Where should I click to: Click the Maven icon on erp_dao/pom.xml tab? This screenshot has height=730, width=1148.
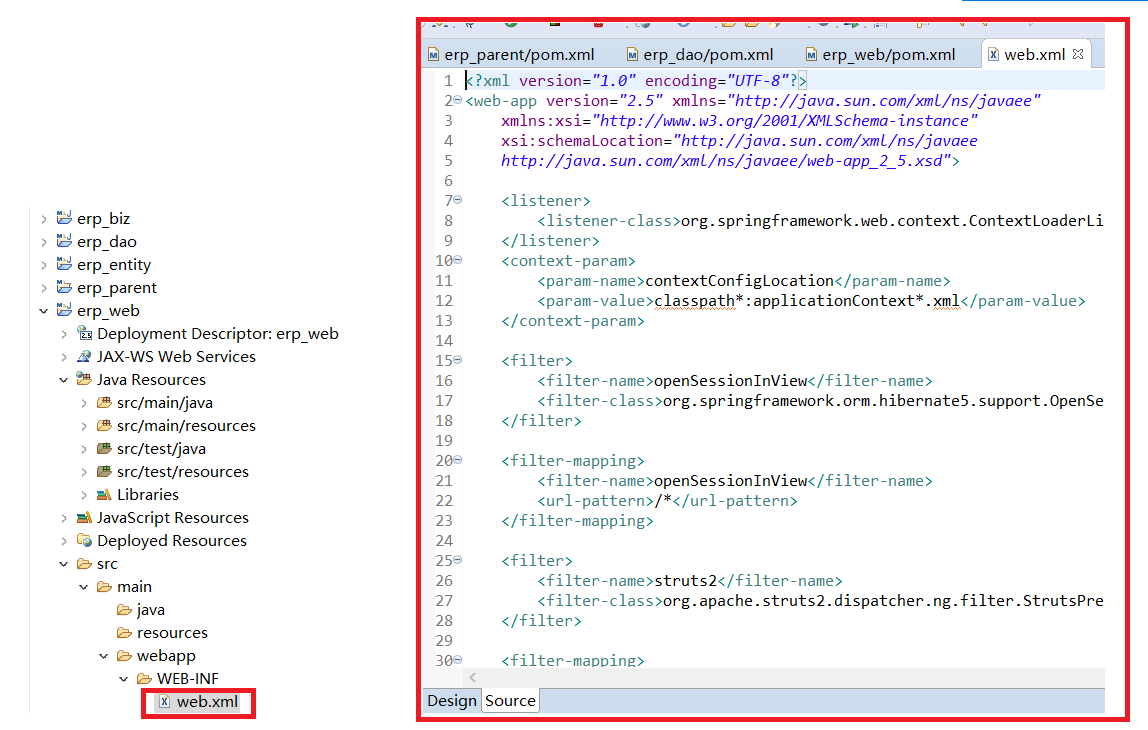pos(632,55)
